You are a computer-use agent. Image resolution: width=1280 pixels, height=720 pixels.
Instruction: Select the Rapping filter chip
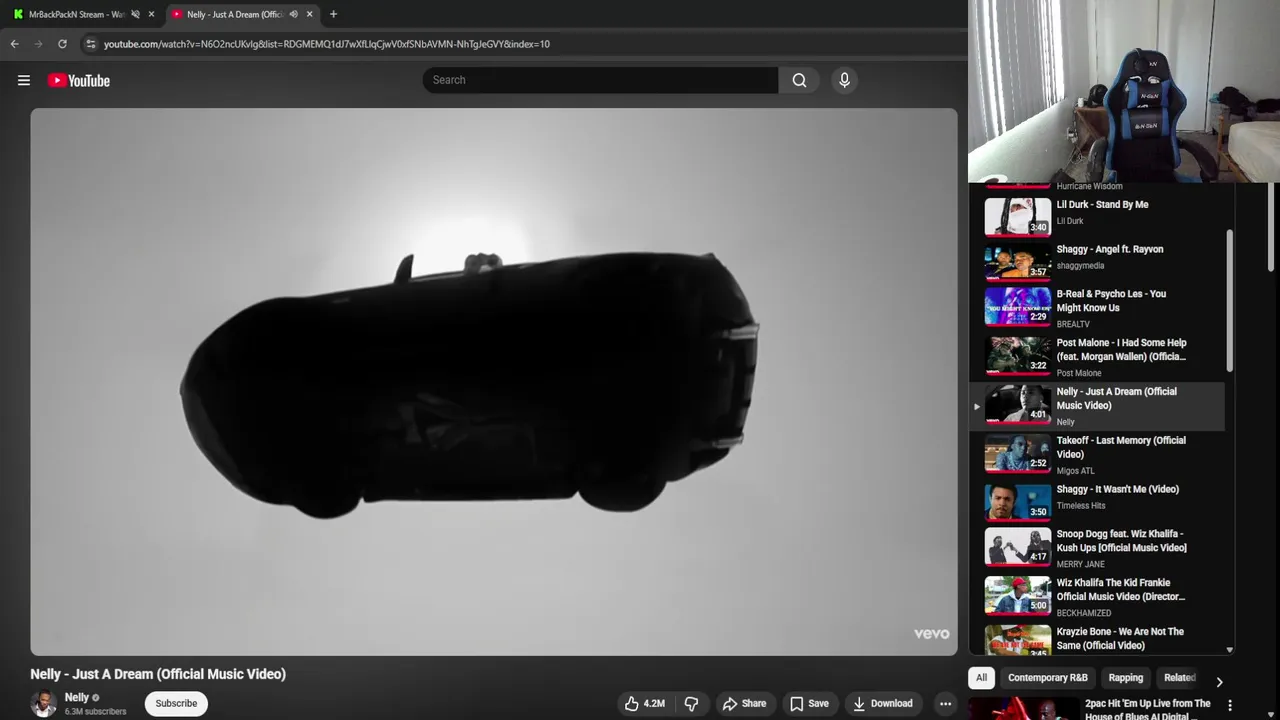pos(1125,678)
